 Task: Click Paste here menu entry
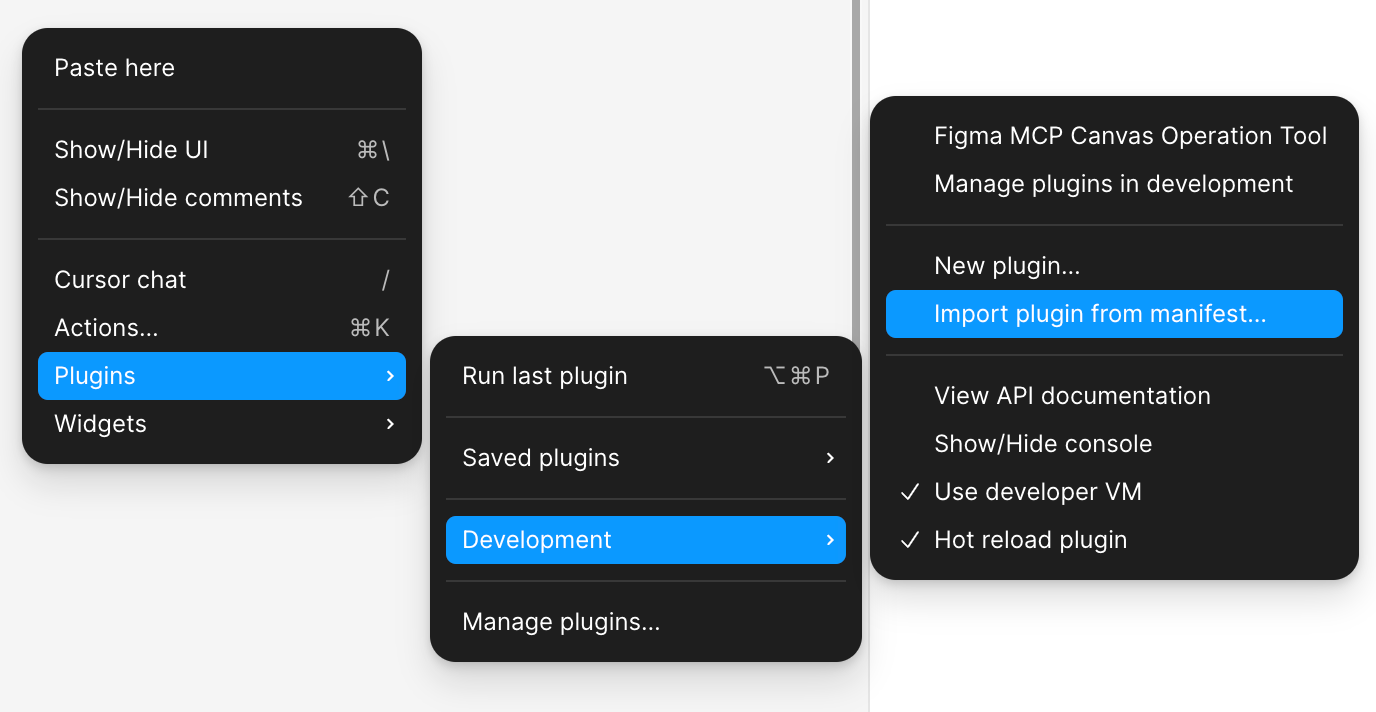[114, 68]
